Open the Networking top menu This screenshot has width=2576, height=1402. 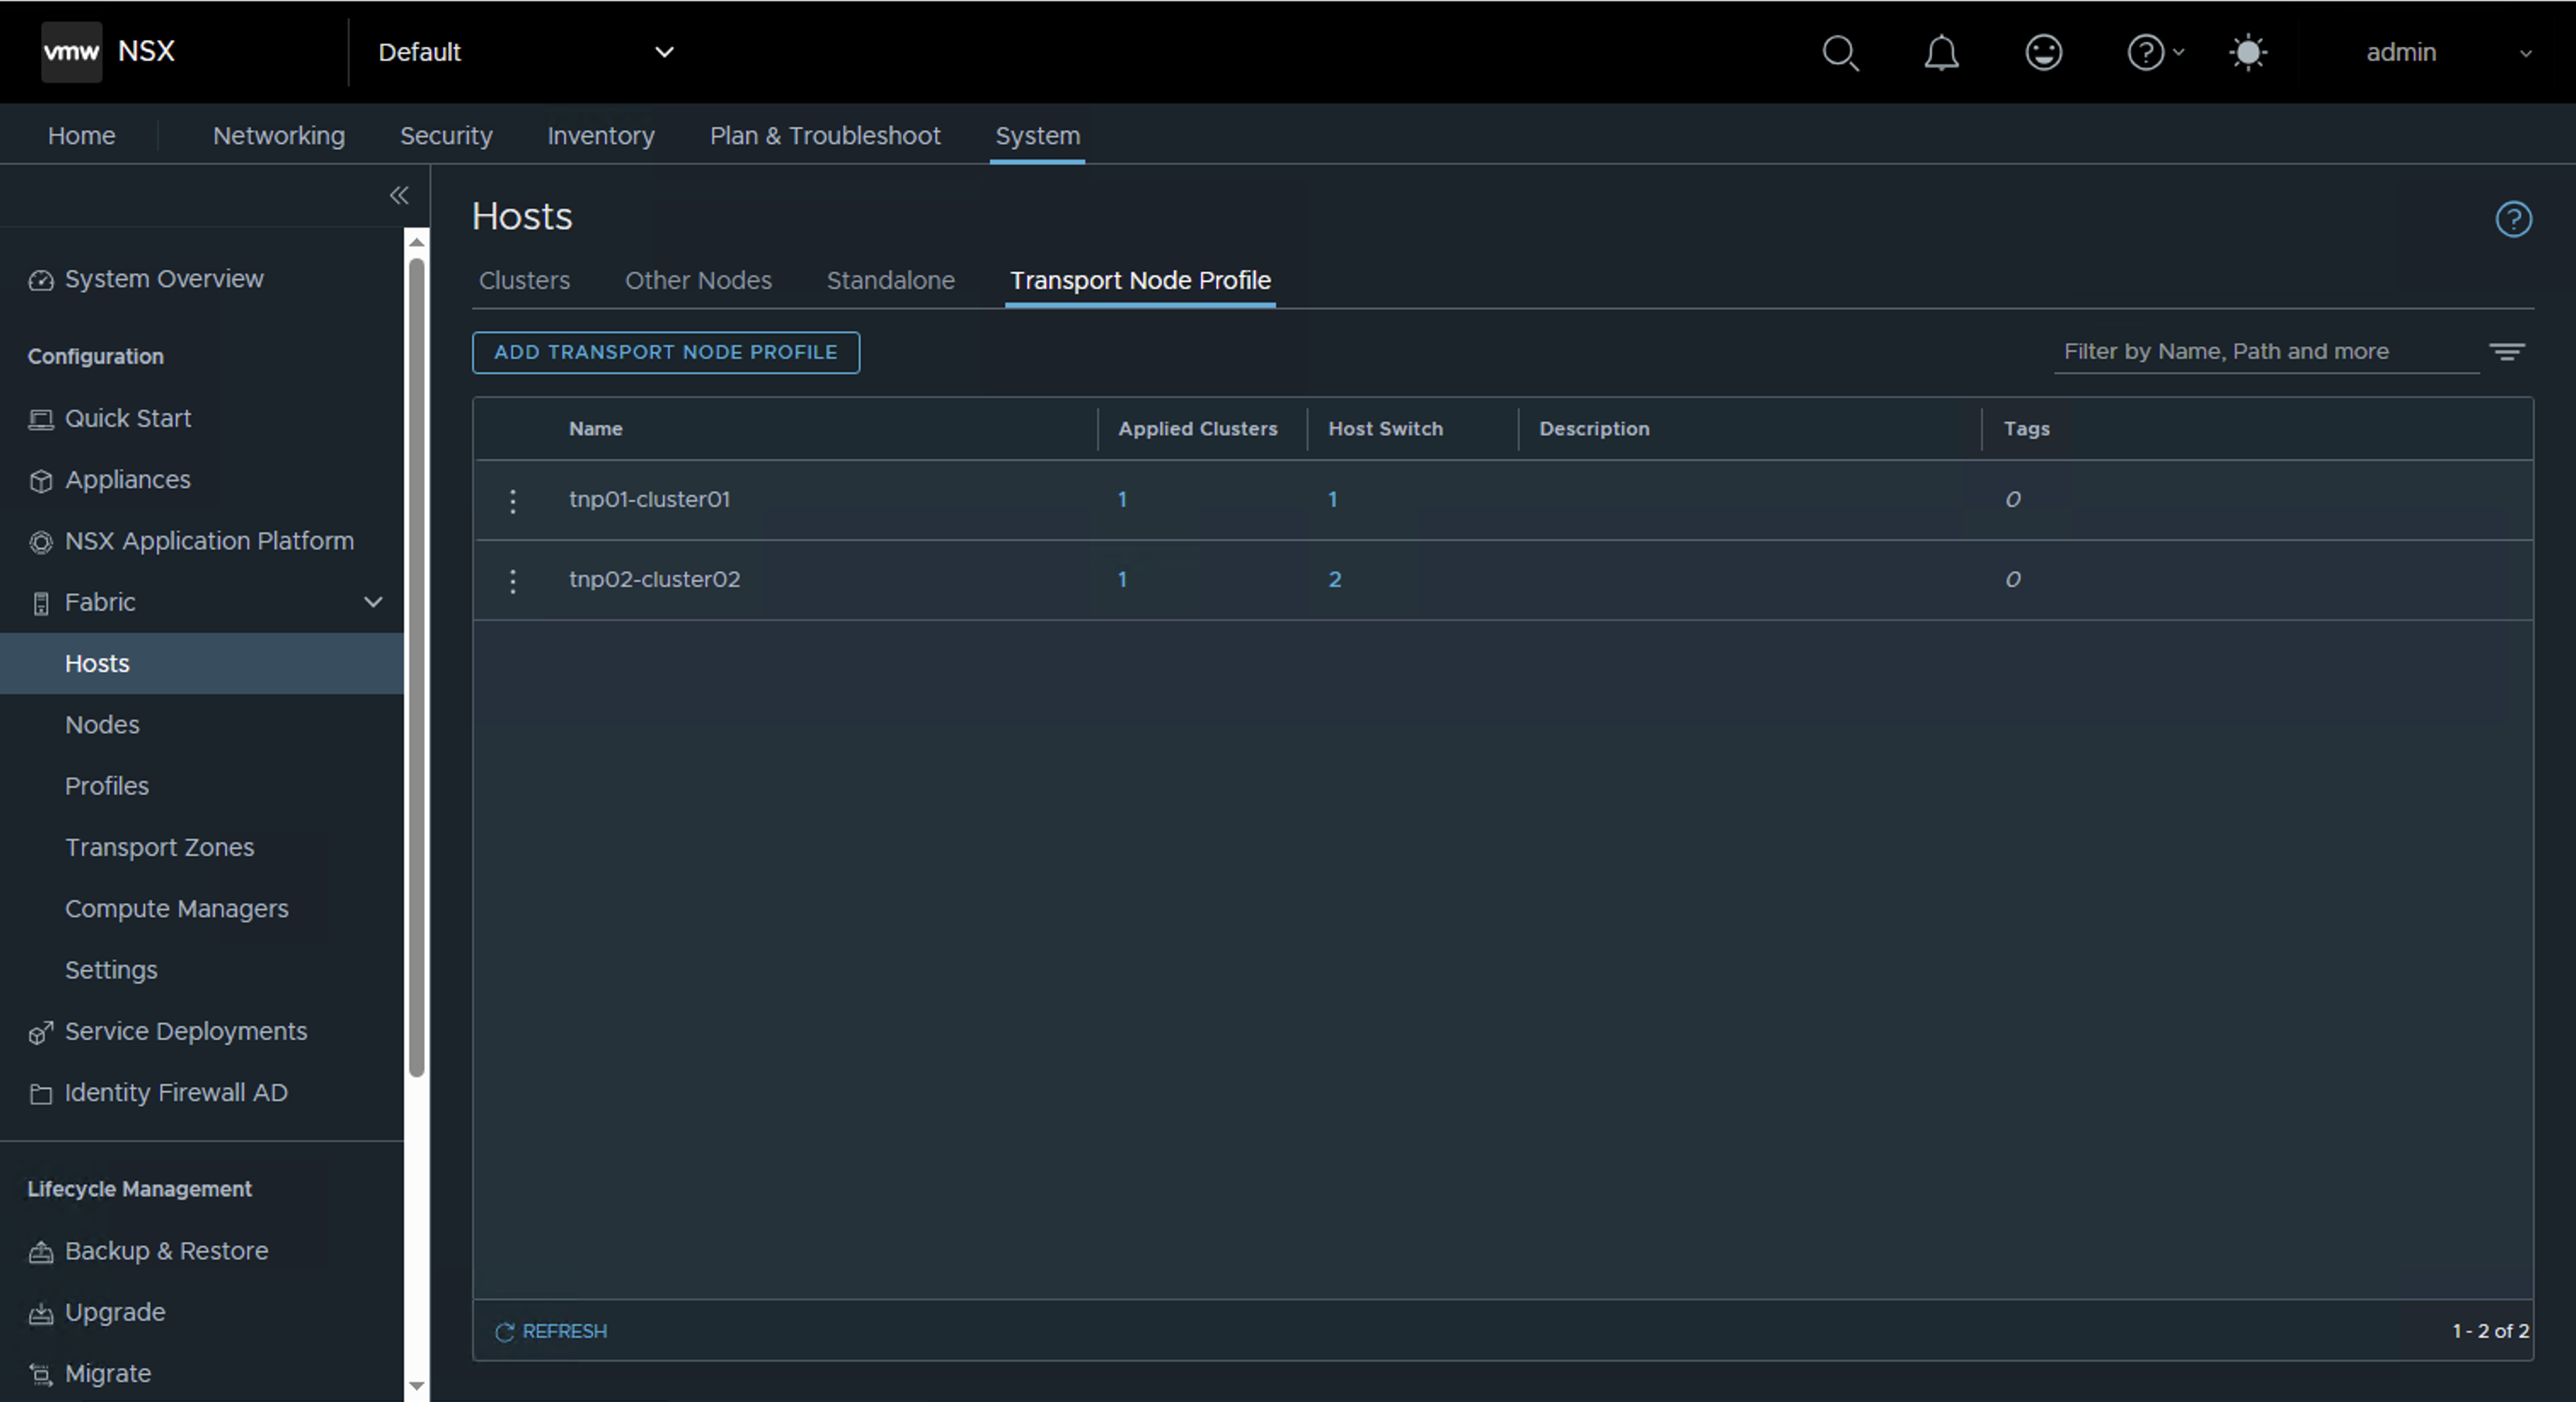(x=278, y=136)
